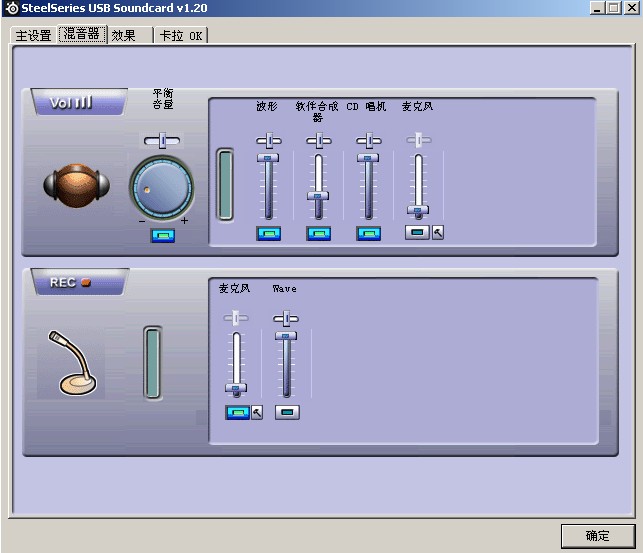Open the 效果 tab
Viewport: 643px width, 553px height.
130,35
